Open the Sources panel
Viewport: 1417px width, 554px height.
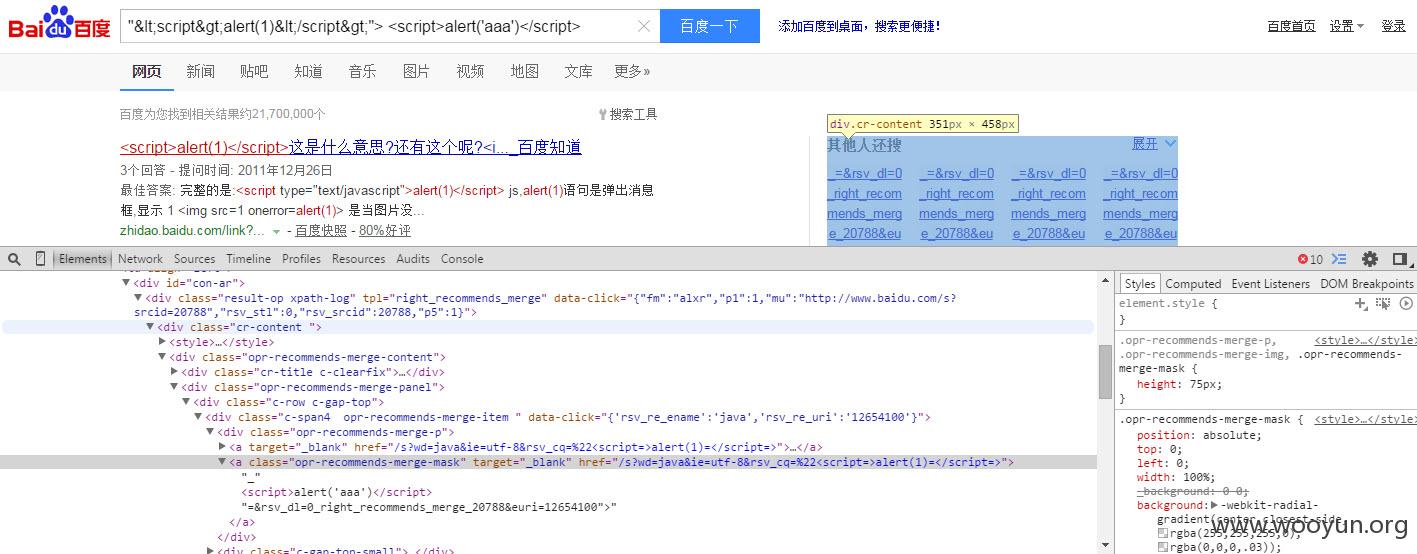tap(194, 259)
